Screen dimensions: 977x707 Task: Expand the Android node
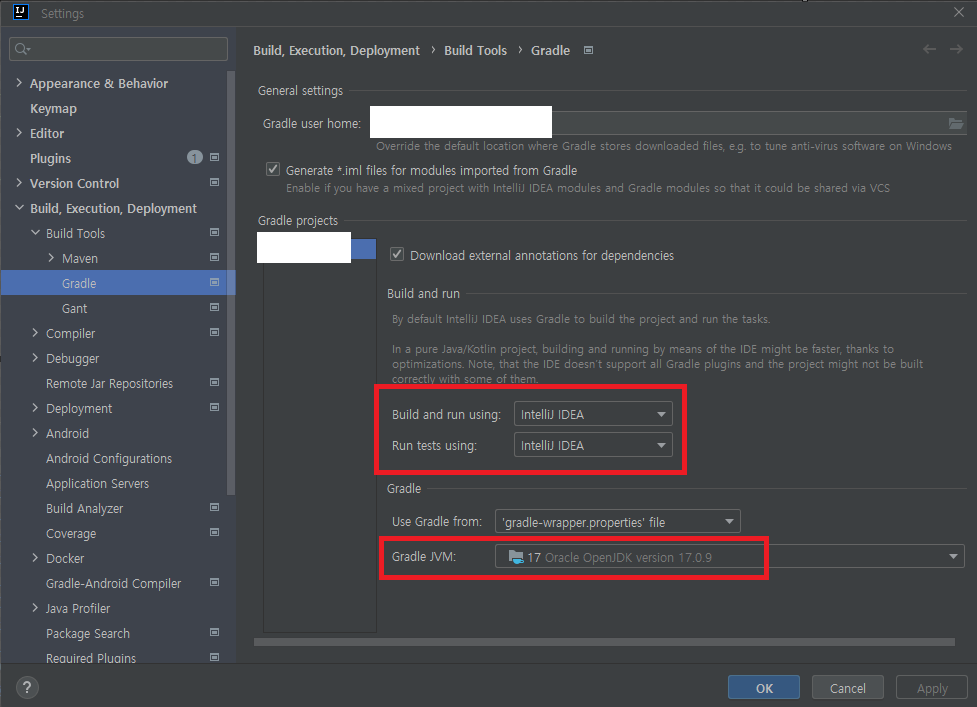tap(35, 432)
